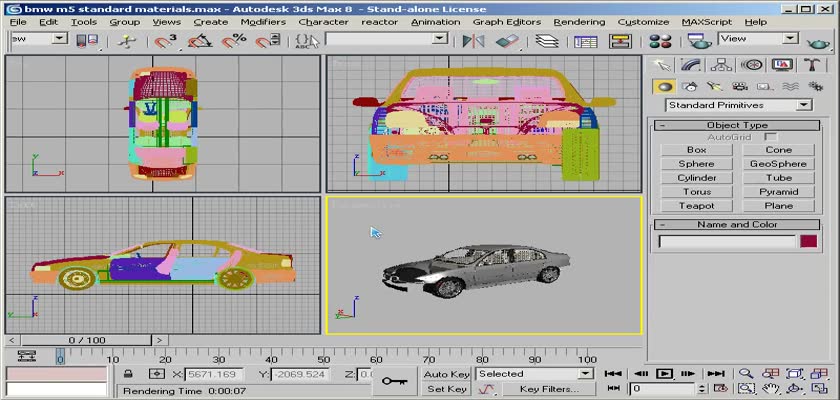The height and width of the screenshot is (400, 840).
Task: Toggle Absolute/Offset transform mode icon
Action: pyautogui.click(x=156, y=374)
